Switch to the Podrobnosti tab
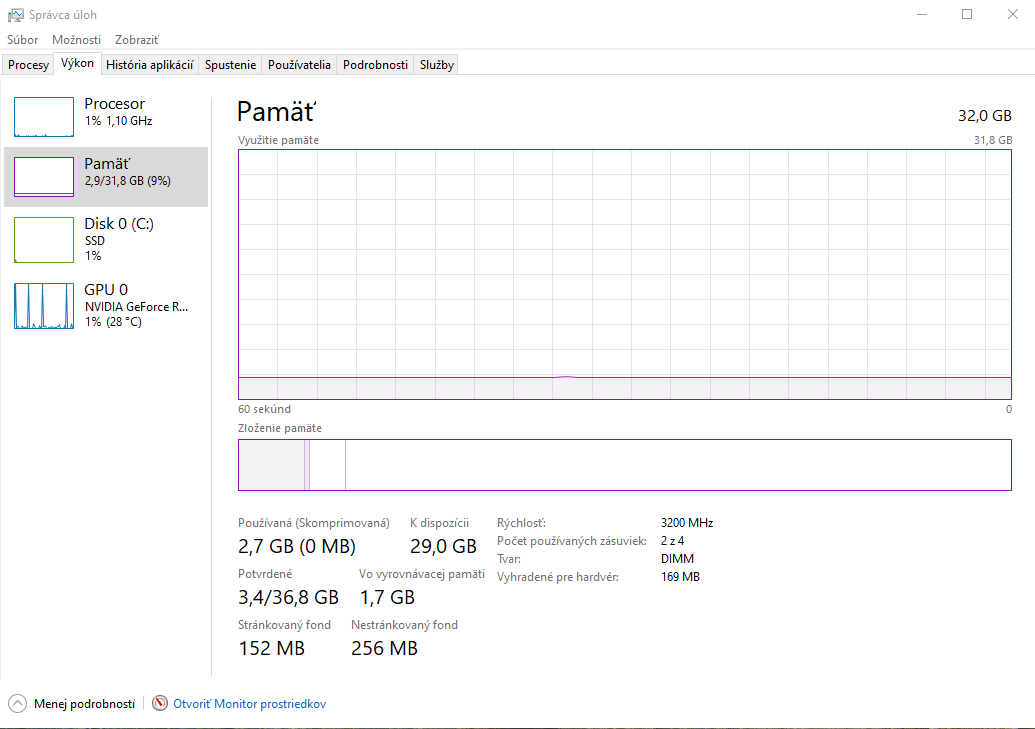Viewport: 1035px width, 729px height. pyautogui.click(x=375, y=65)
